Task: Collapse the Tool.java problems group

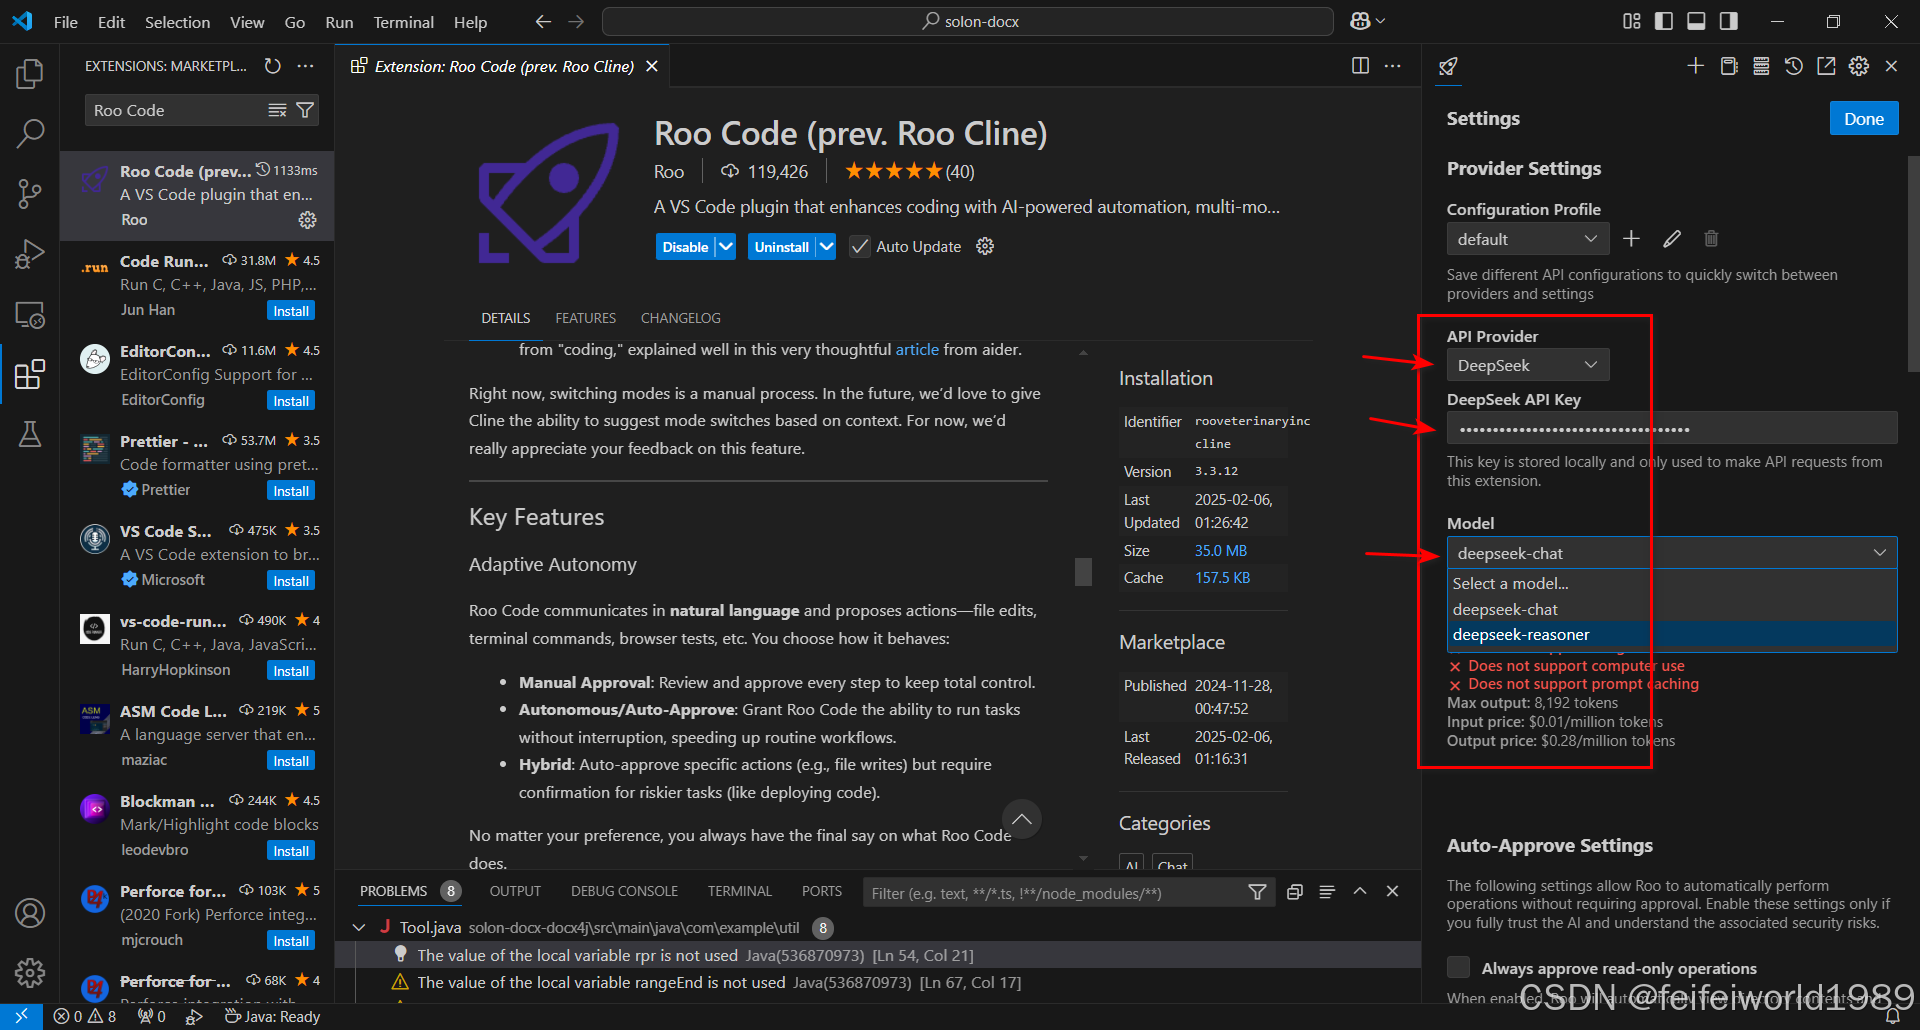Action: tap(359, 927)
